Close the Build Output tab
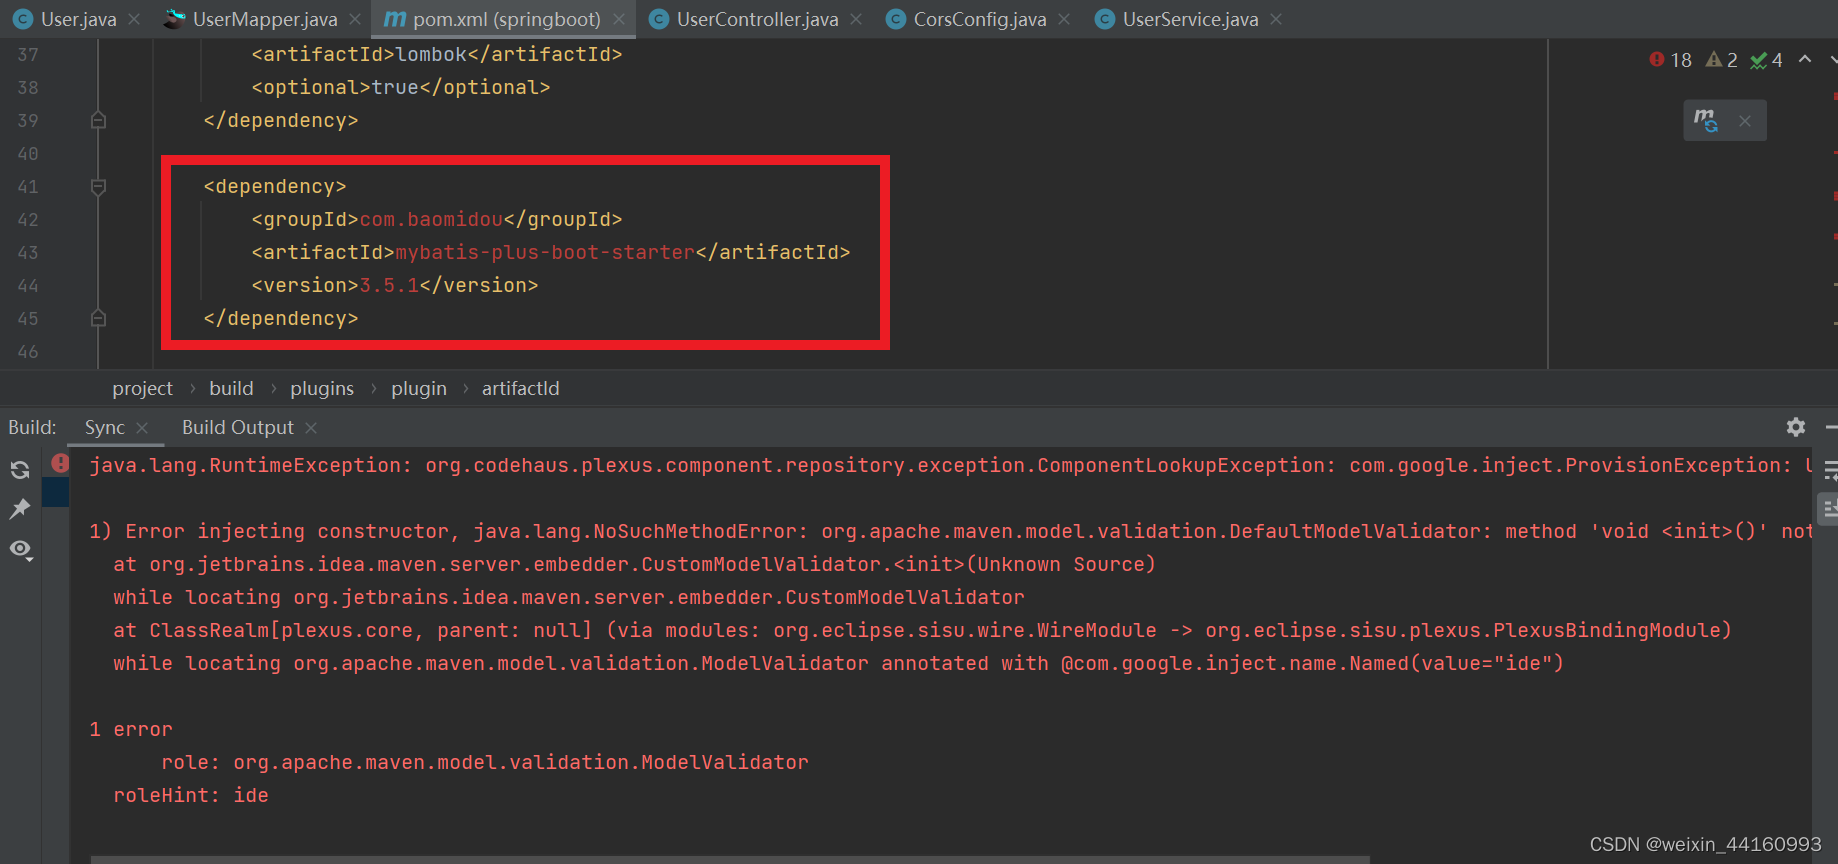The width and height of the screenshot is (1838, 864). click(x=311, y=428)
